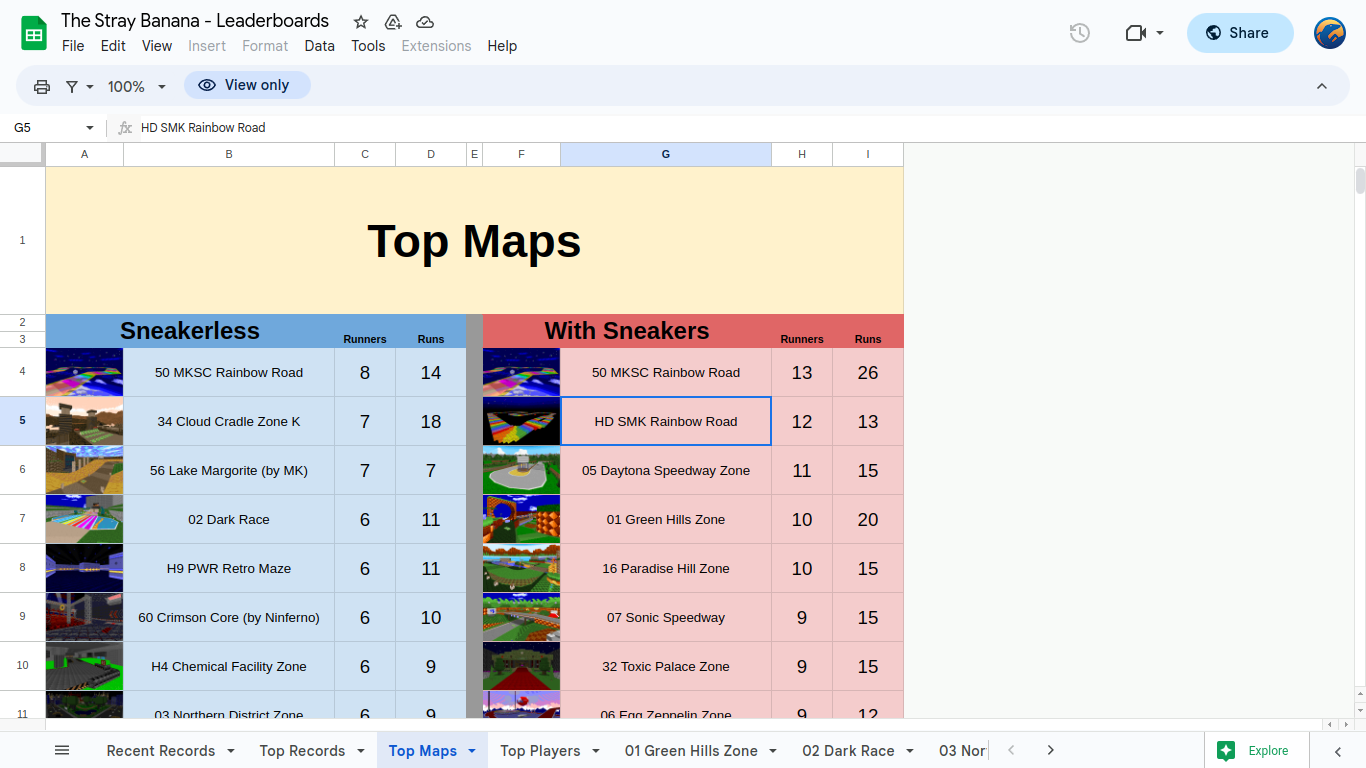The image size is (1366, 768).
Task: Check the cloud document status icon
Action: click(425, 22)
